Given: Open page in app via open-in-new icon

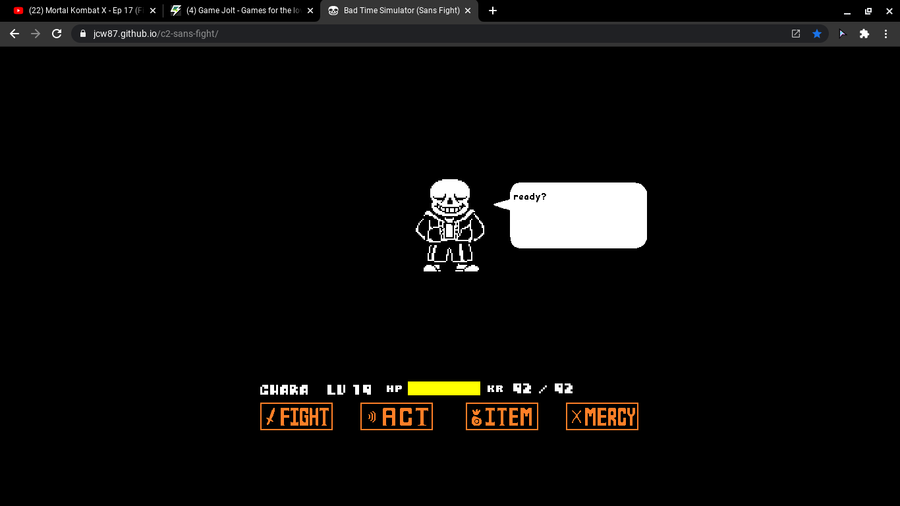Looking at the screenshot, I should [796, 34].
